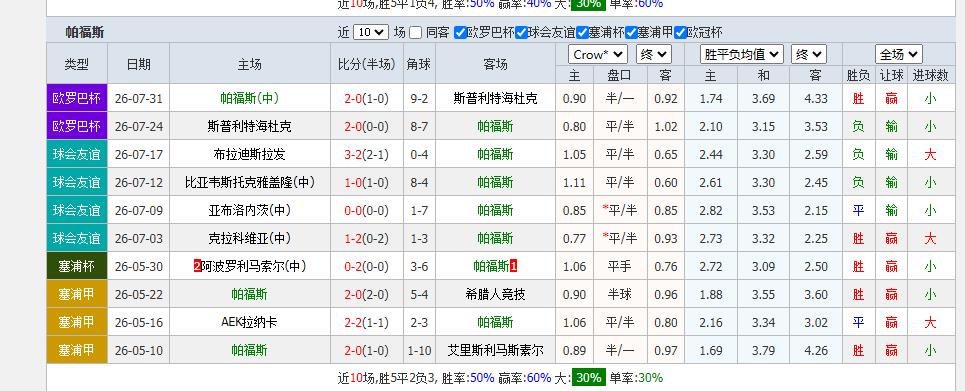
Task: Click the corner count 1-10
Action: pos(419,350)
